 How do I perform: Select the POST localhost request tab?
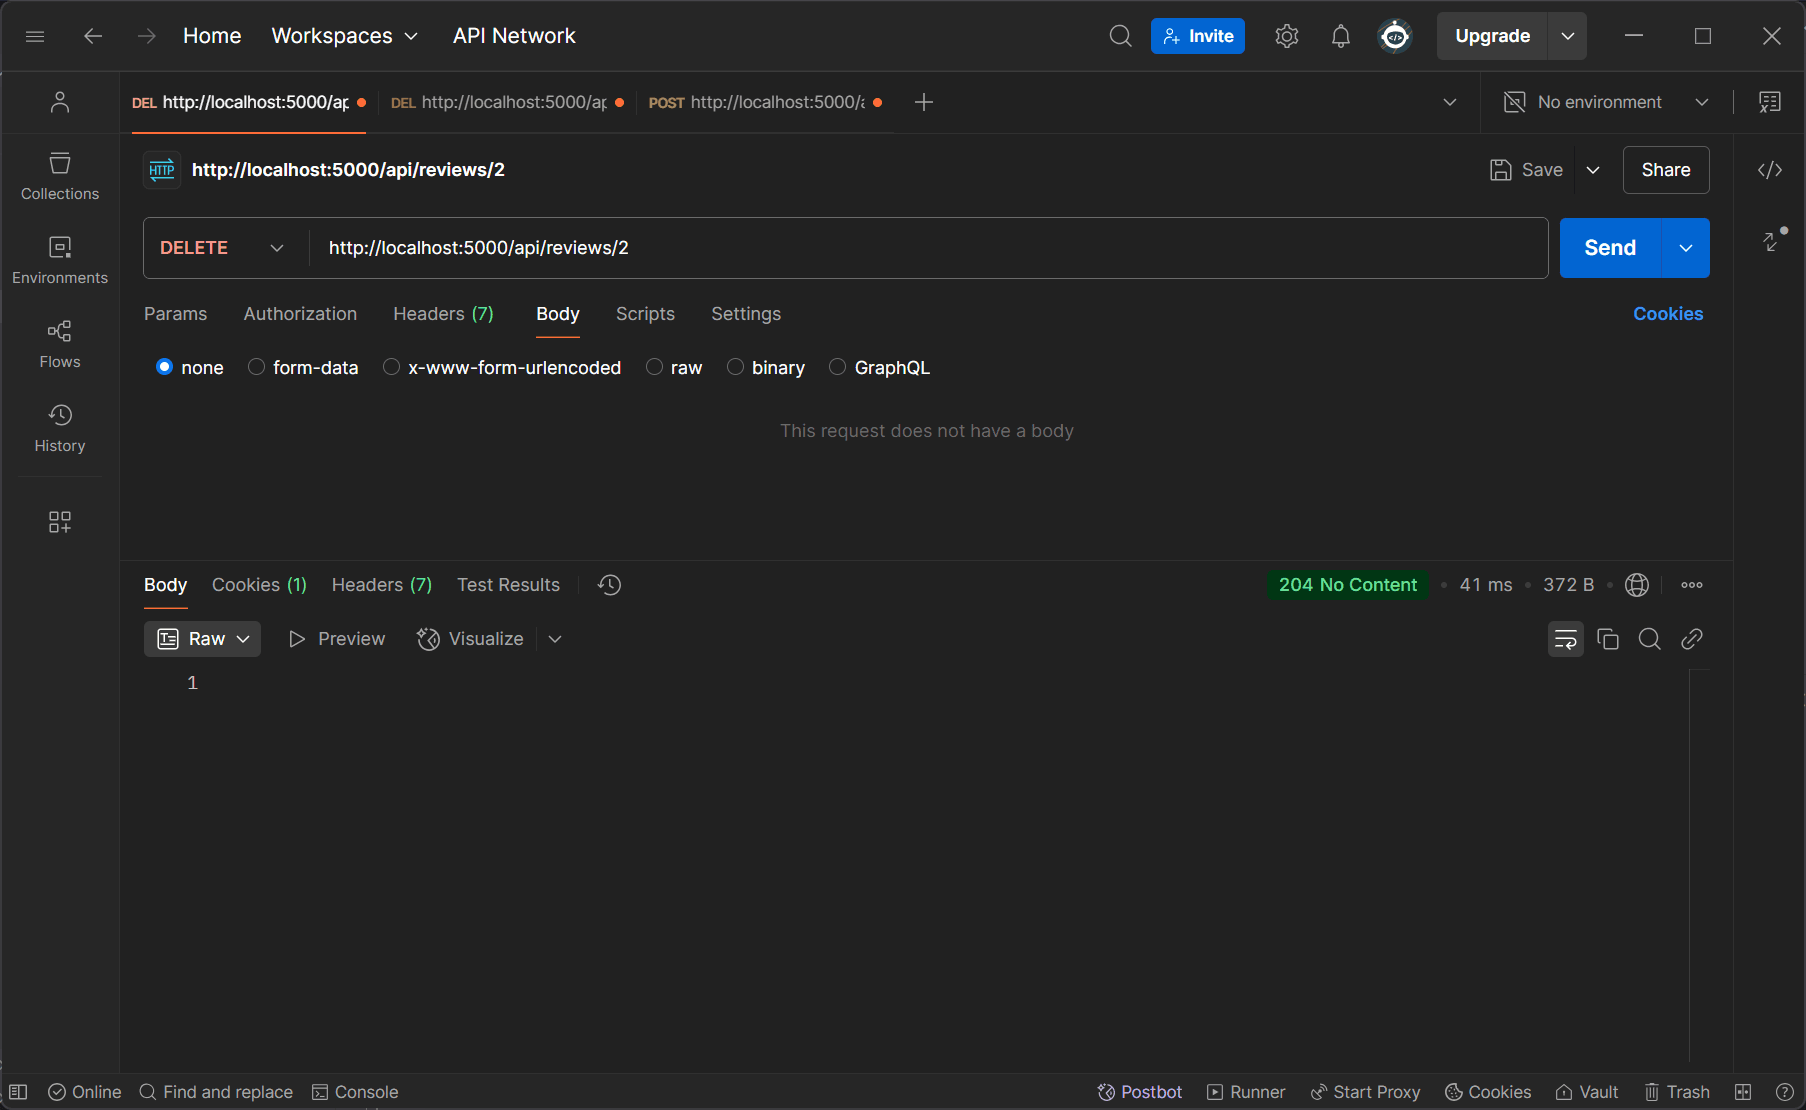click(x=765, y=102)
